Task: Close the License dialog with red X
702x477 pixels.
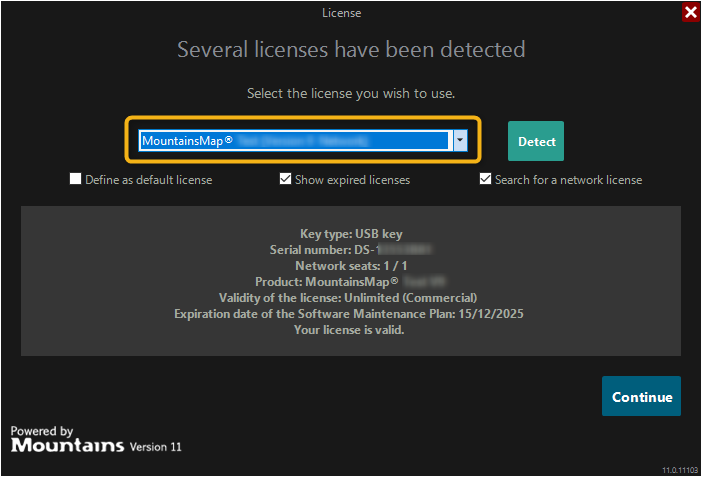Action: coord(691,12)
